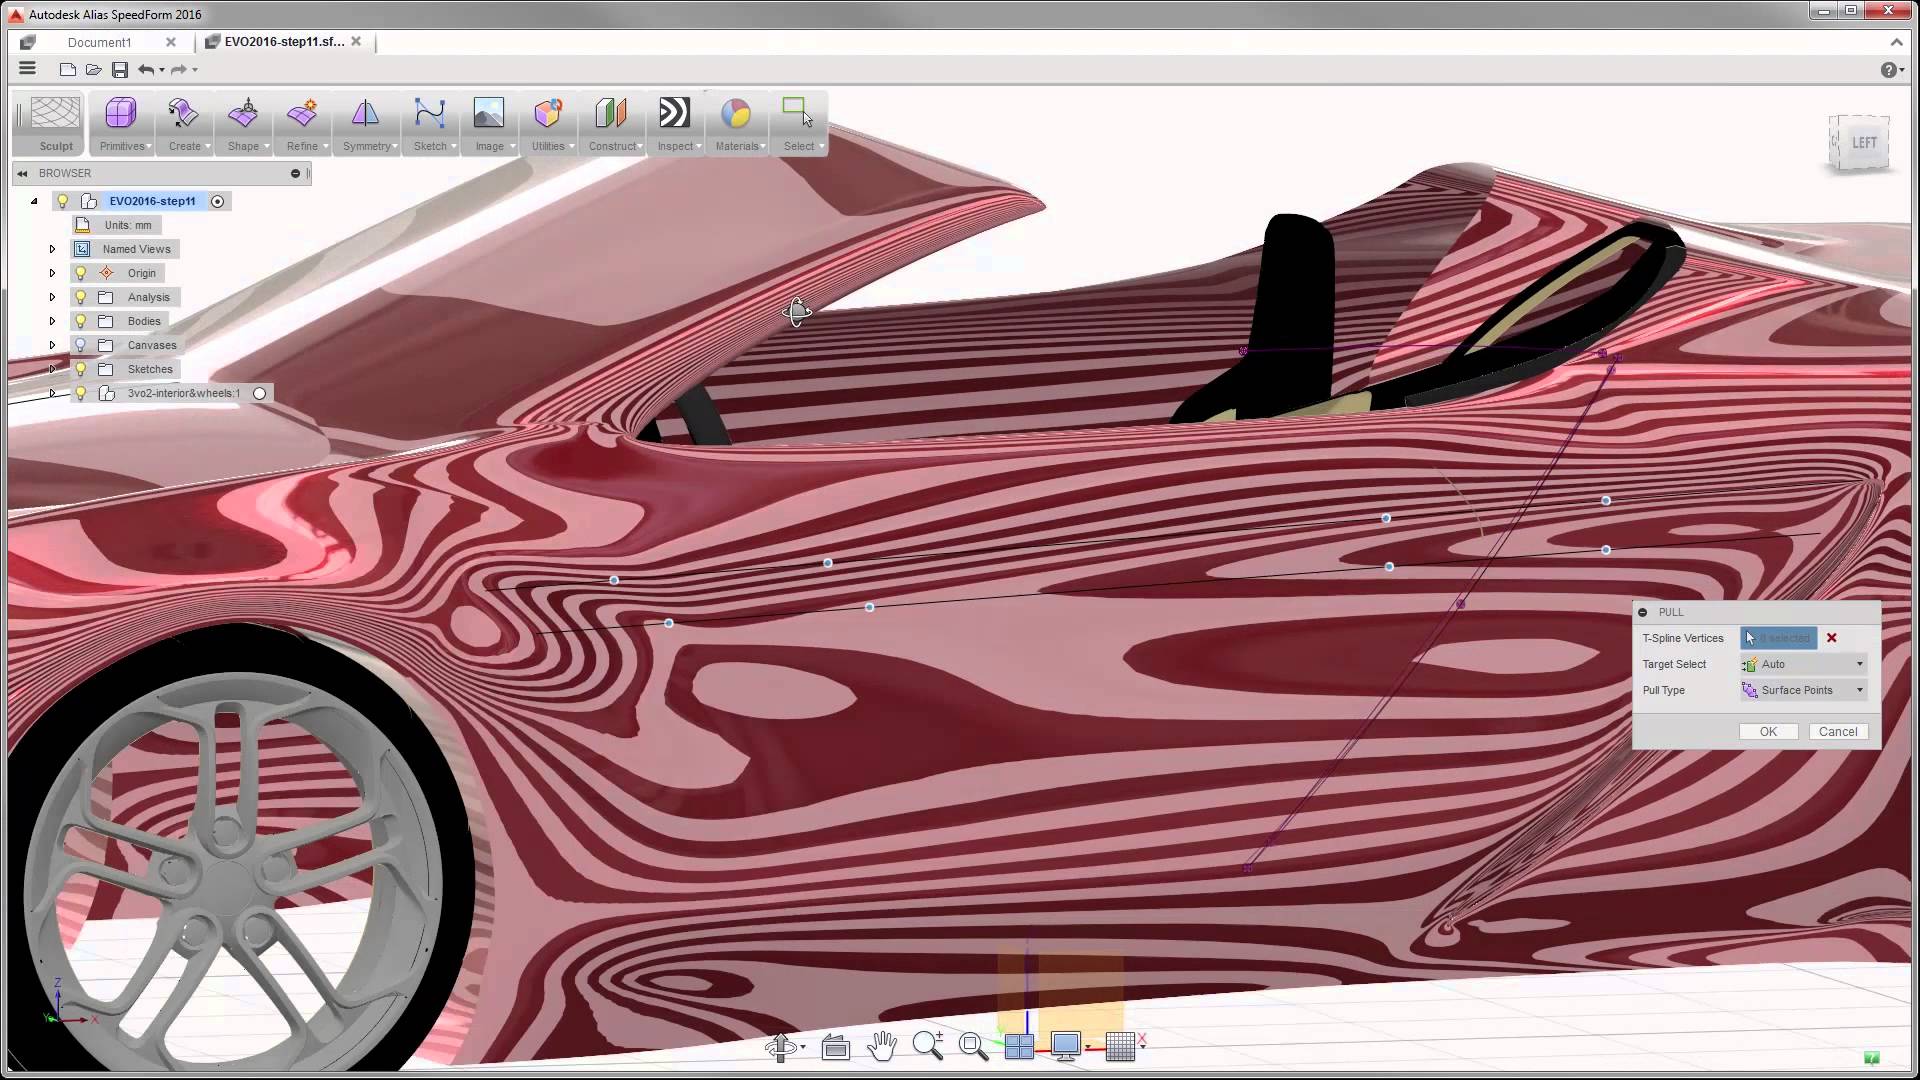
Task: Click the Orbit navigation tool
Action: pos(781,1046)
